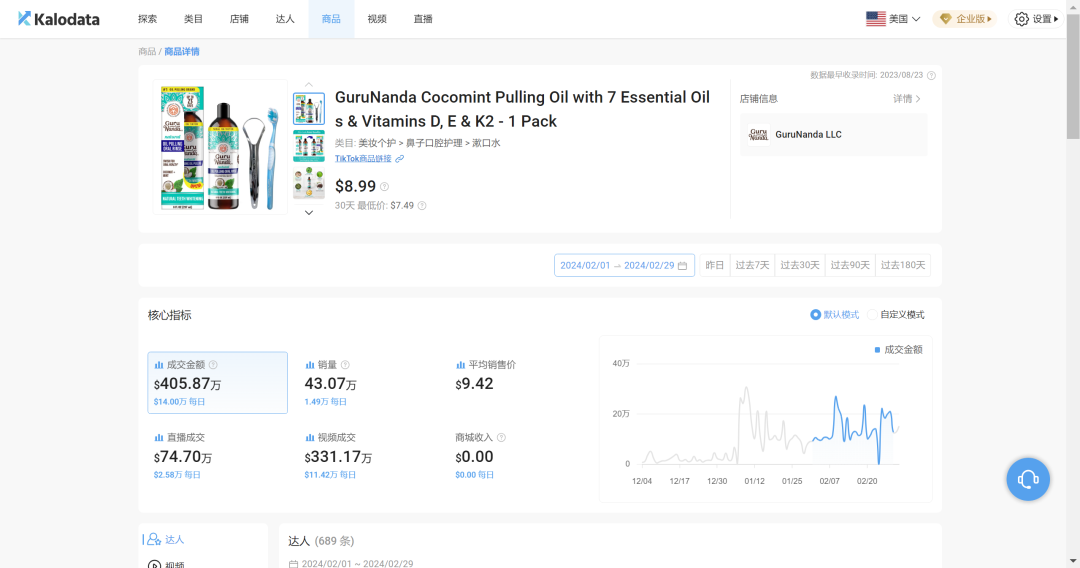Select 自定义模式 radio option

pyautogui.click(x=872, y=315)
